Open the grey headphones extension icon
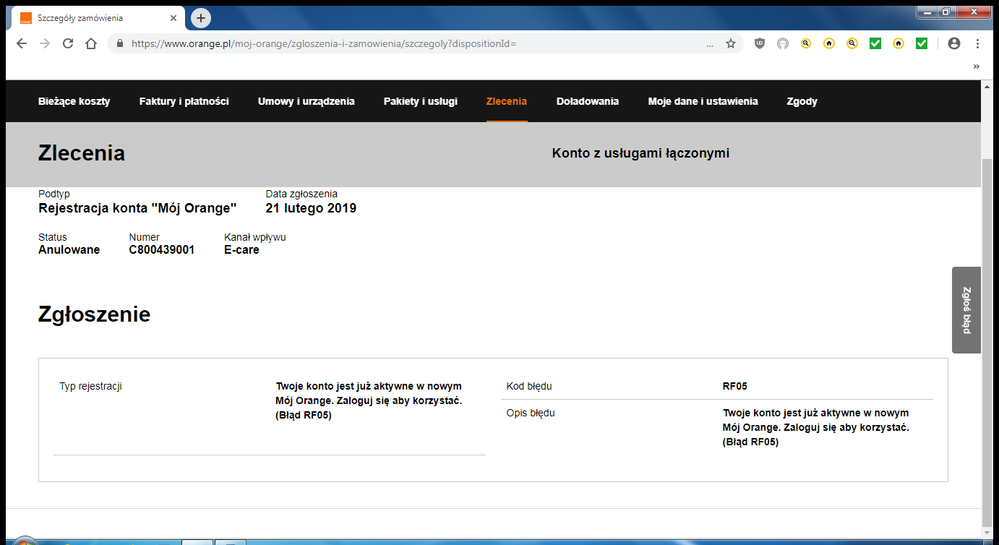This screenshot has width=999, height=545. click(782, 43)
